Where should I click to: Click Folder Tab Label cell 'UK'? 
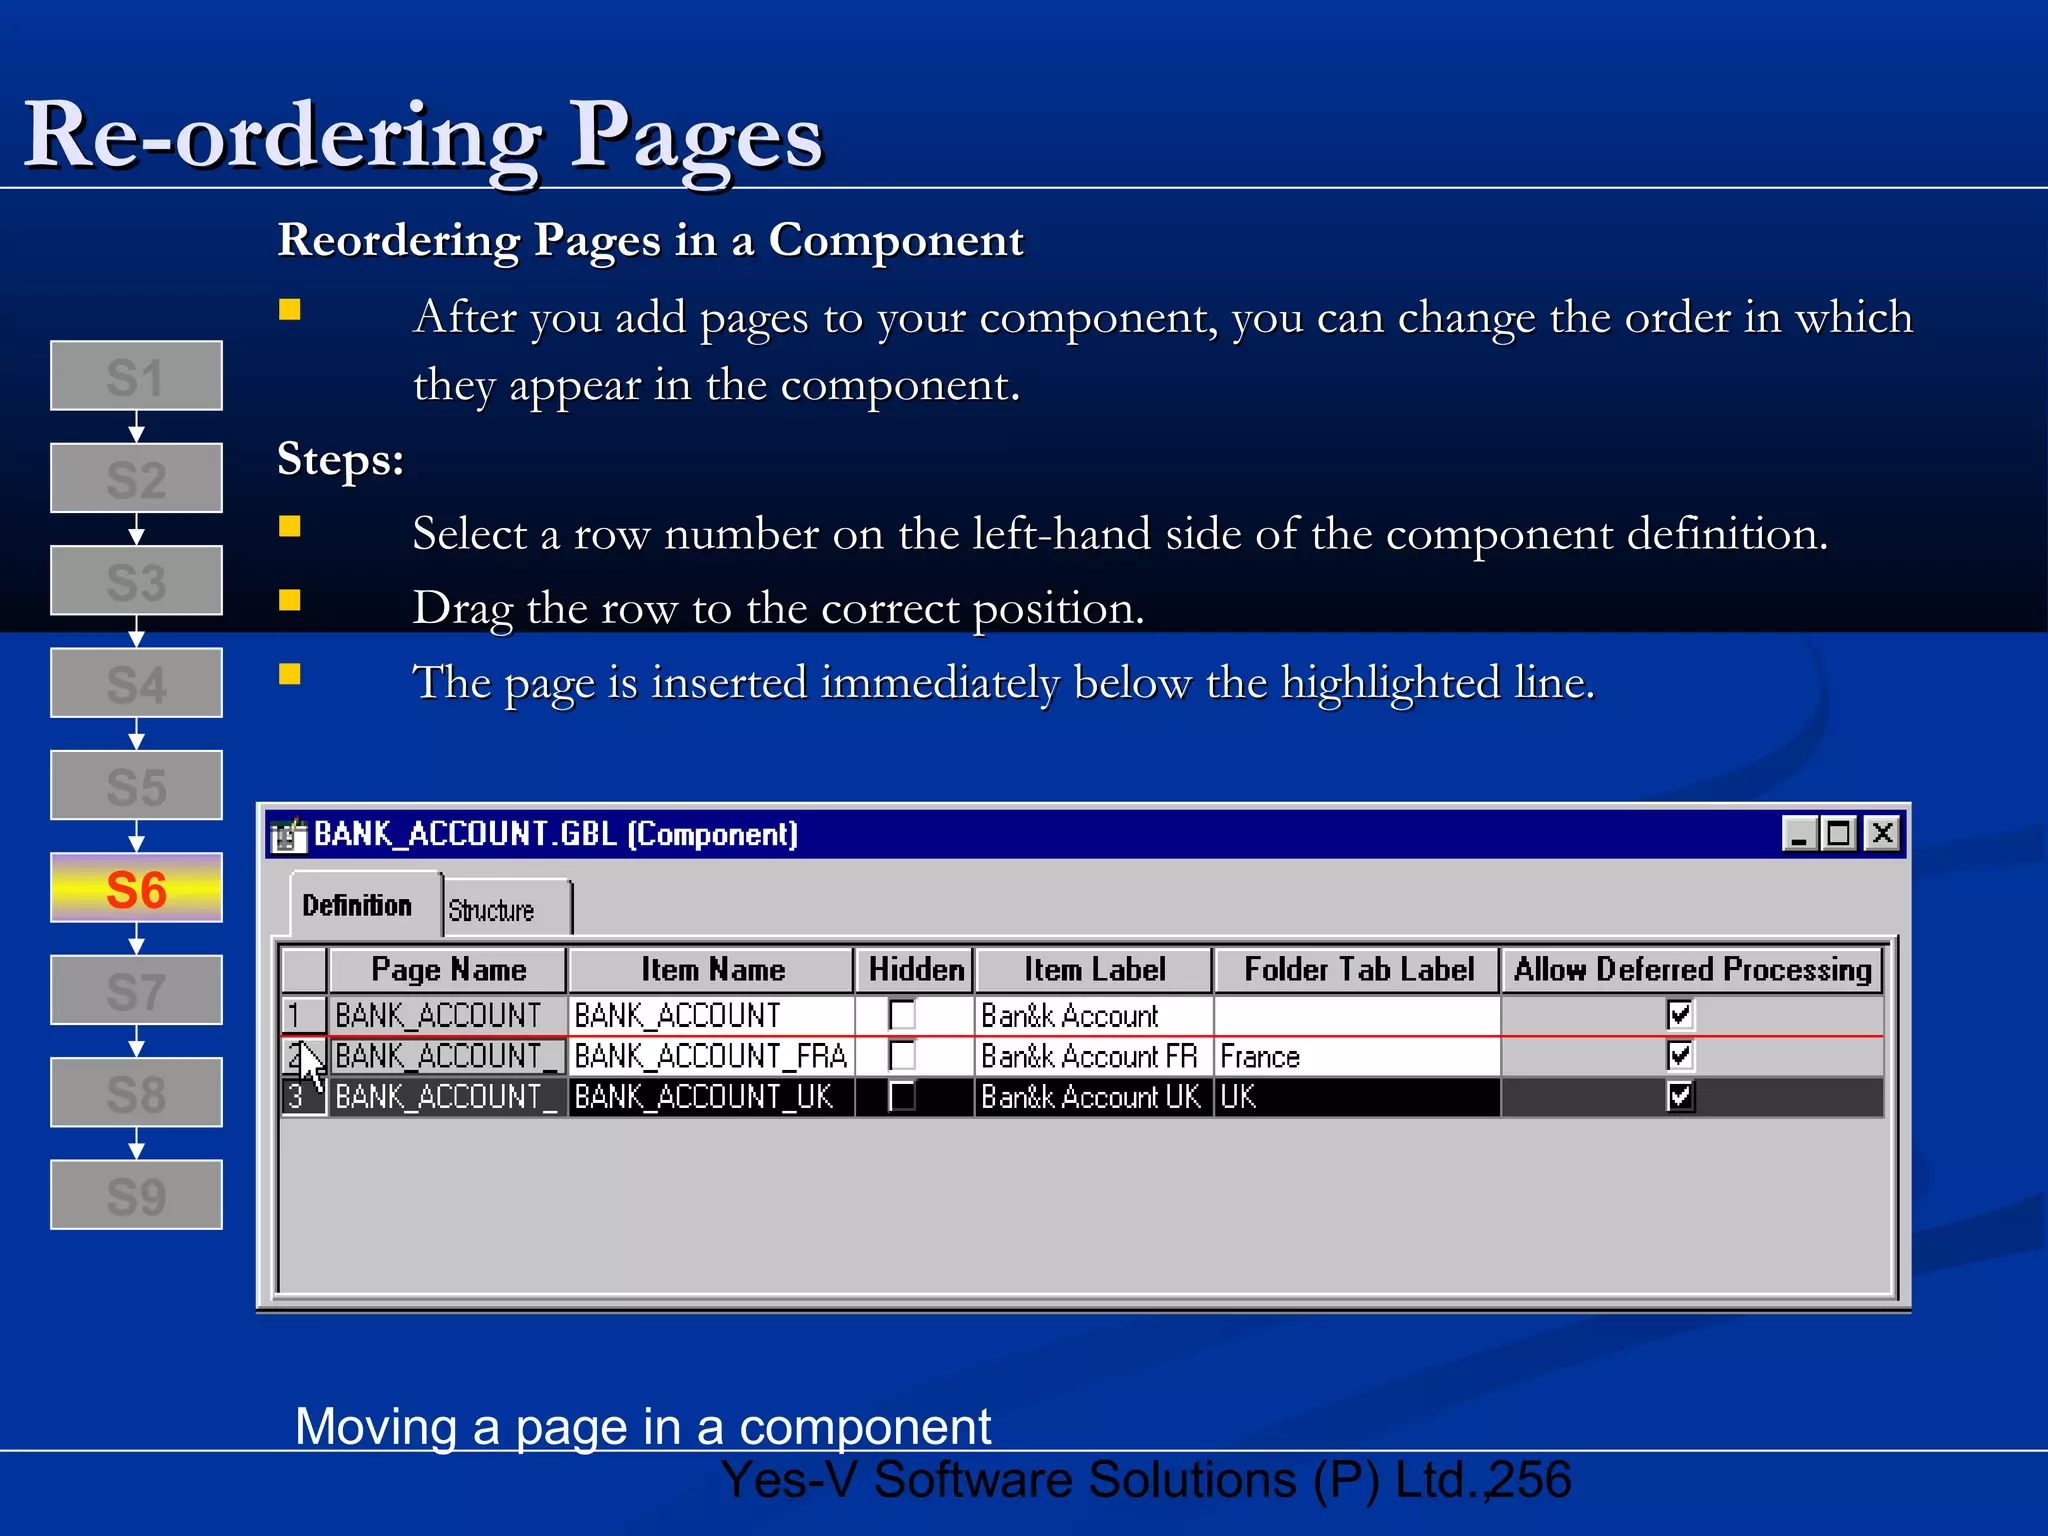pos(1357,1097)
